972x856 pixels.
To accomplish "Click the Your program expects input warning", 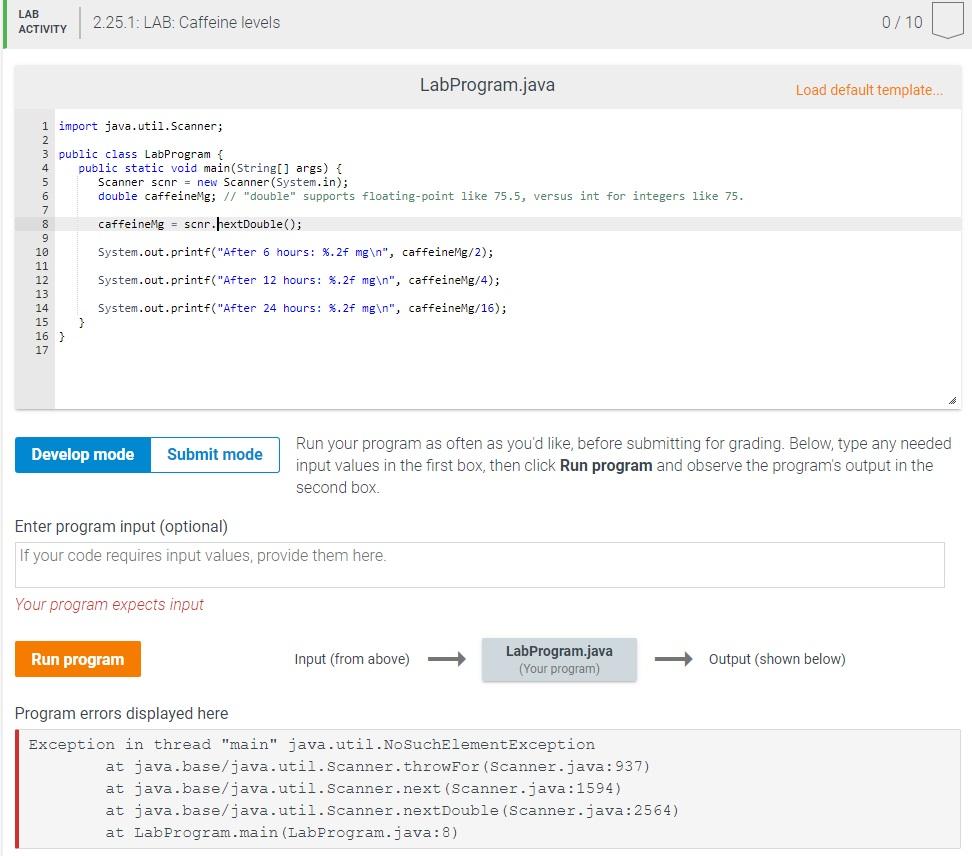I will tap(110, 605).
